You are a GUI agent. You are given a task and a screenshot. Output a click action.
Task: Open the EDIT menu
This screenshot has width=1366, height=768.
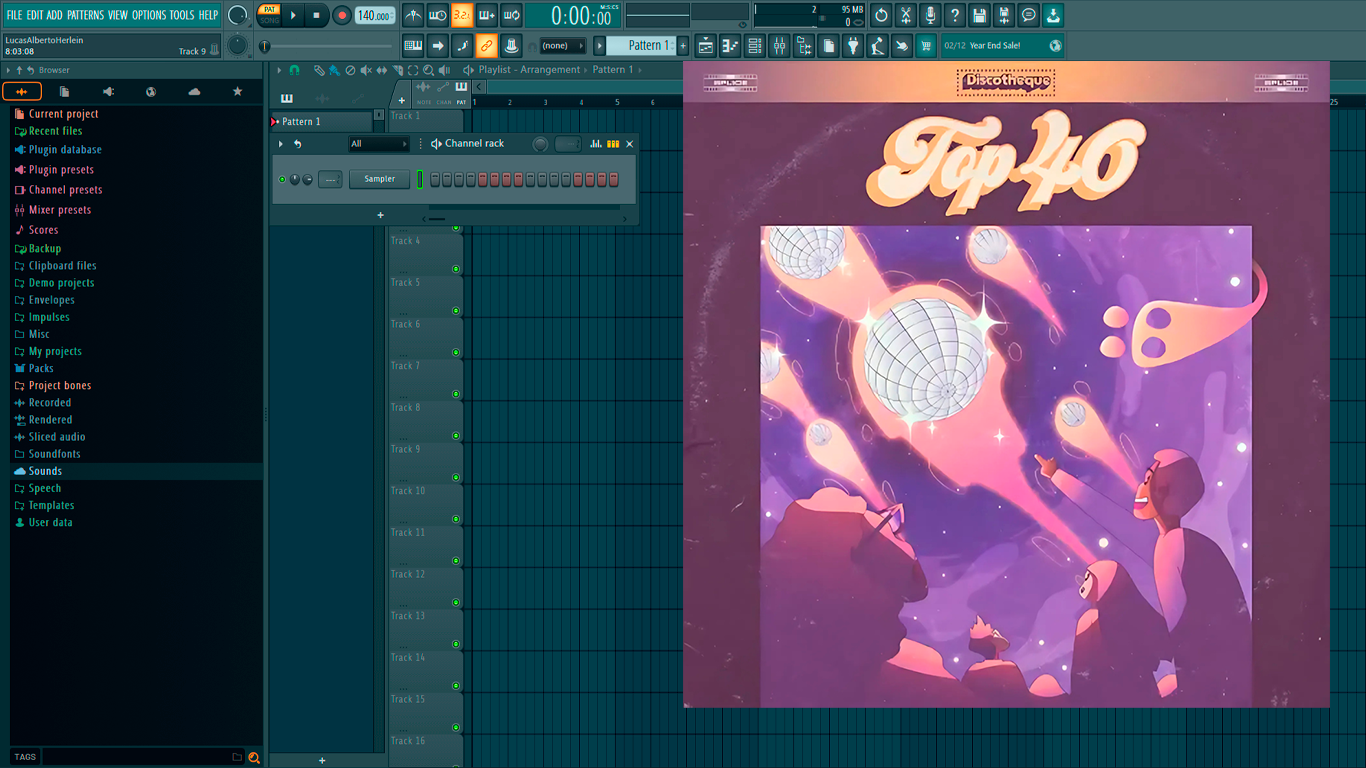[x=35, y=15]
